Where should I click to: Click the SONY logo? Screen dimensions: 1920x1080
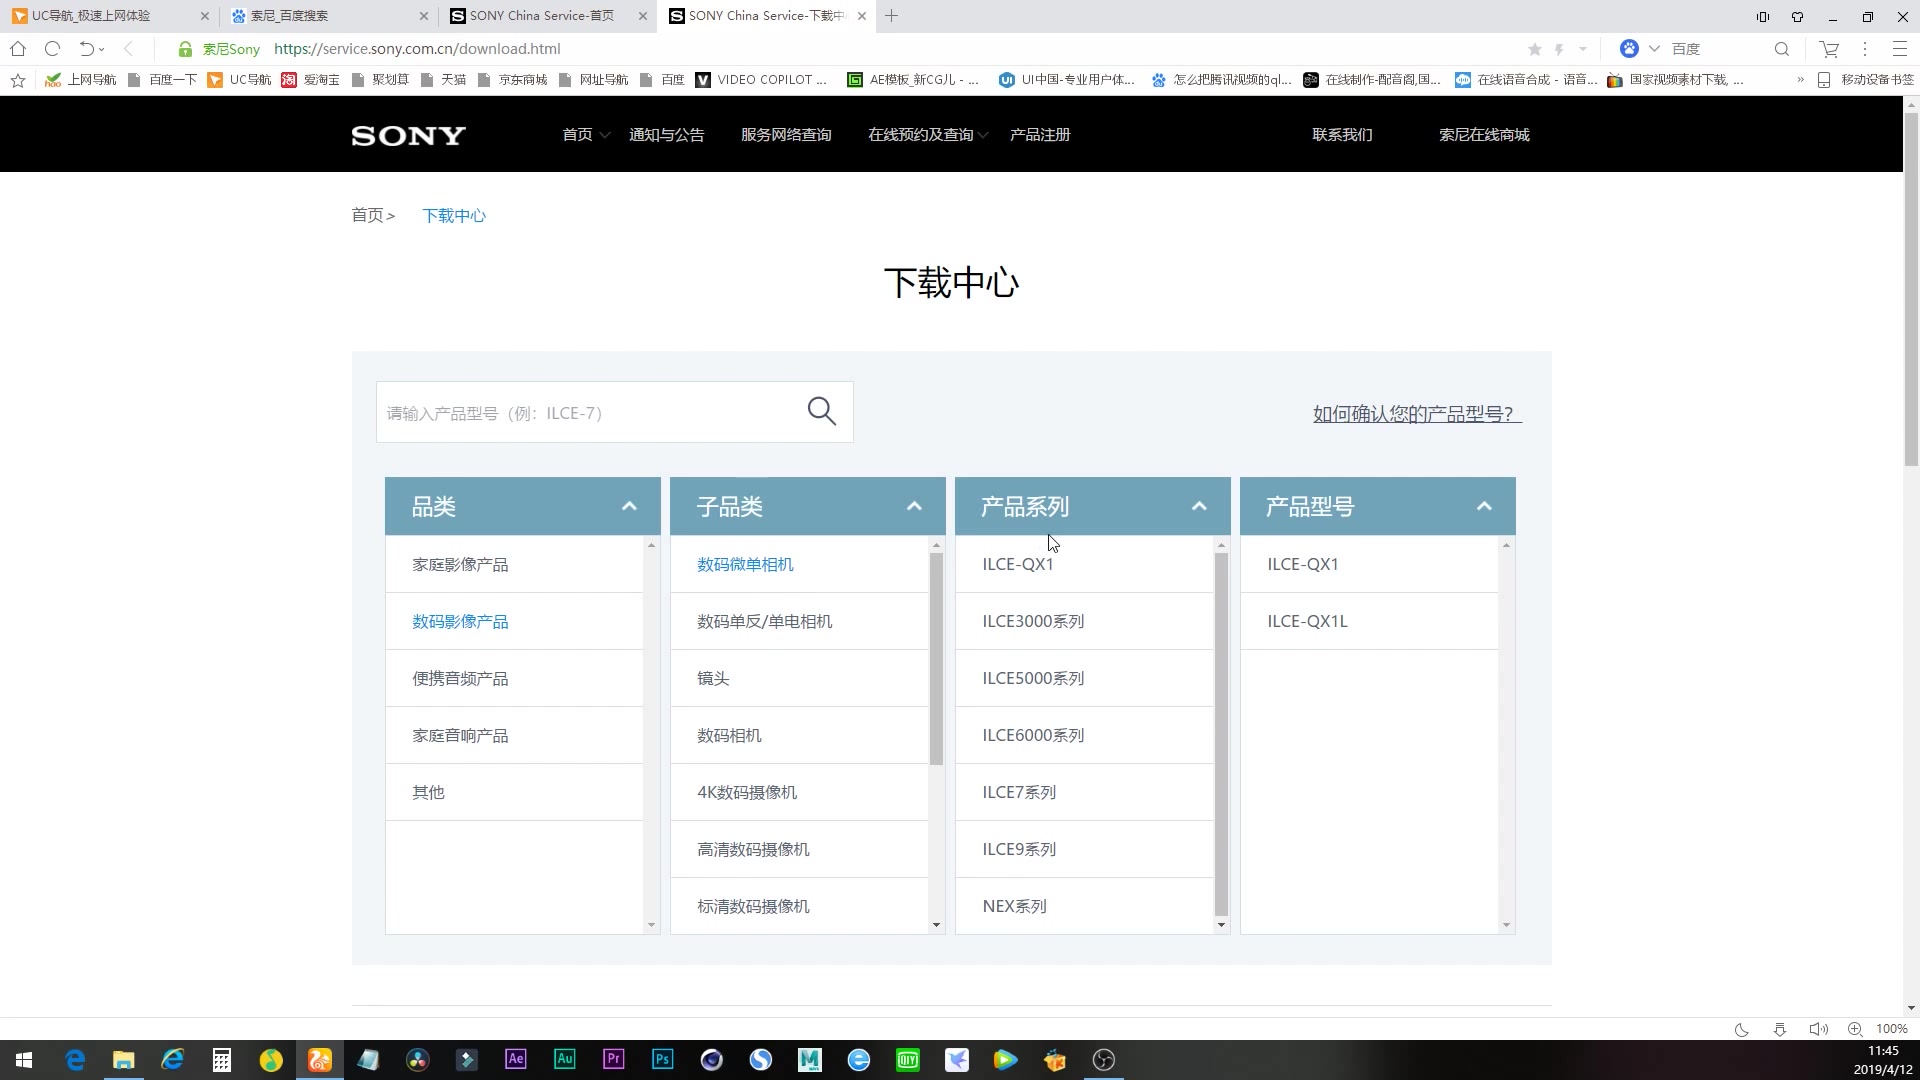click(x=408, y=135)
